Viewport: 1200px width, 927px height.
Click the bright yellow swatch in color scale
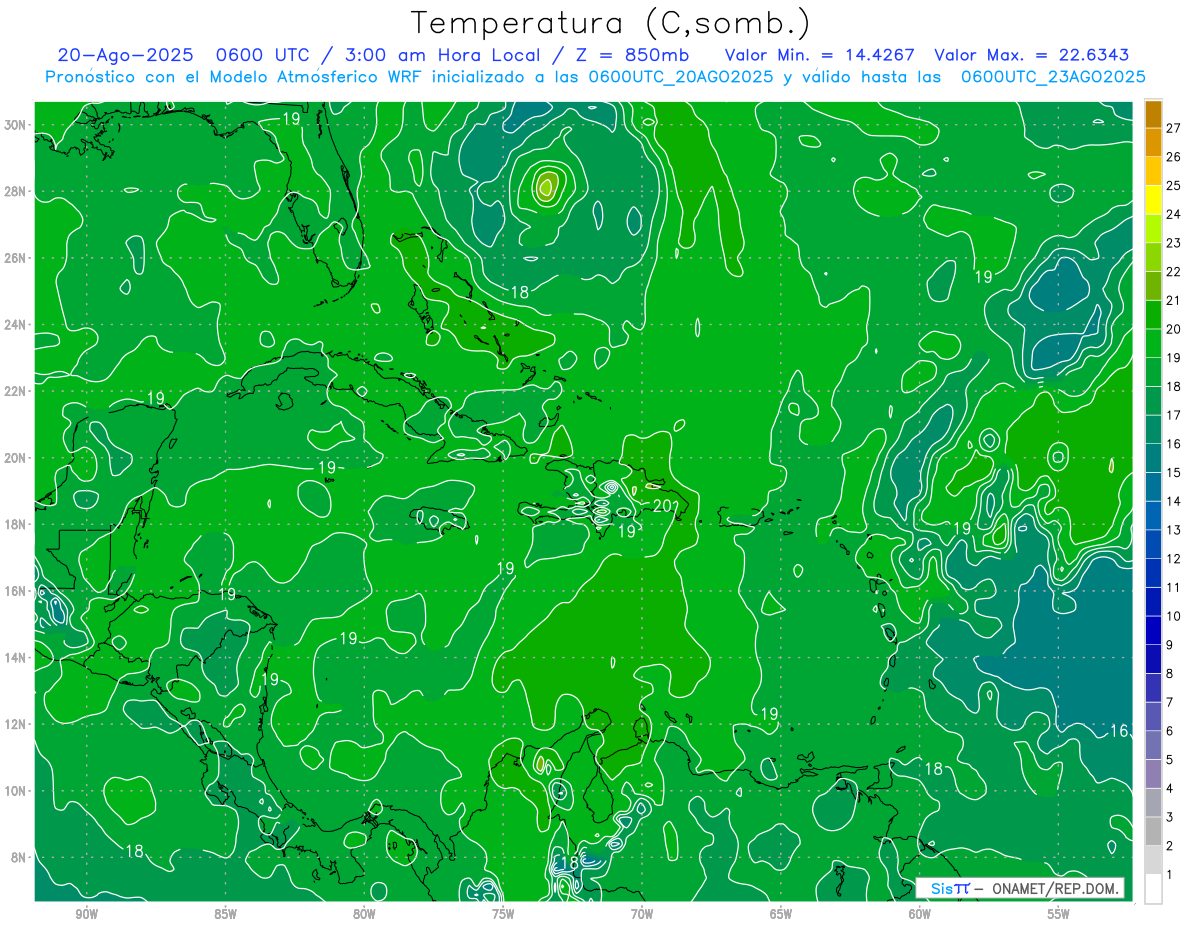pyautogui.click(x=1153, y=200)
